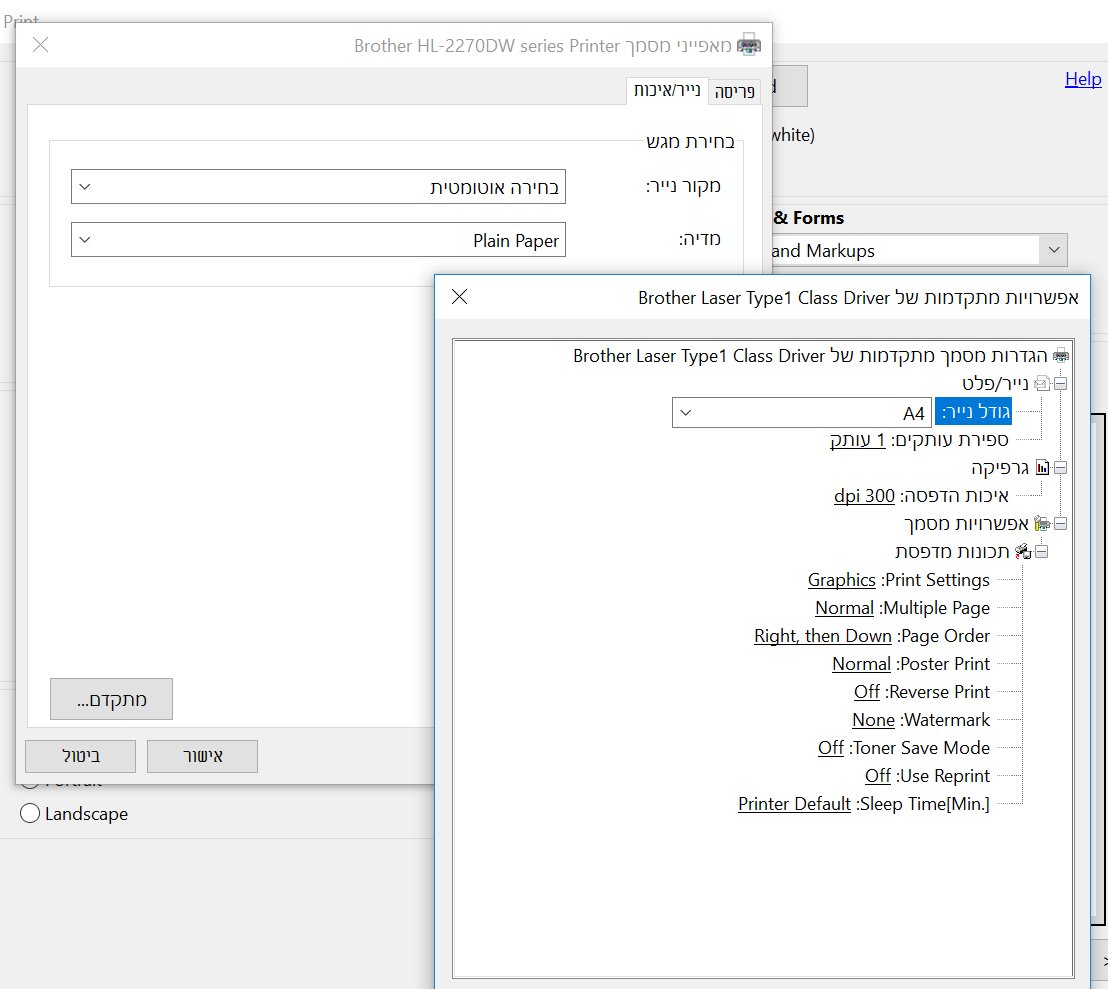Collapse the אפשרויות מסמך tree node
The height and width of the screenshot is (989, 1108).
point(1061,523)
